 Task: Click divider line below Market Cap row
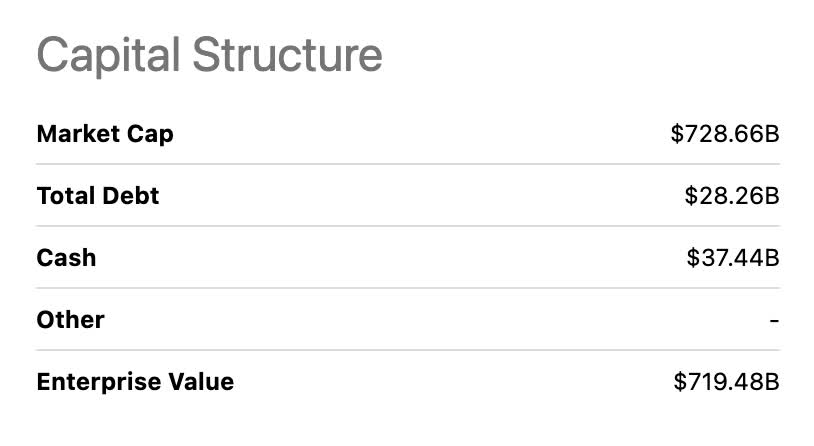[407, 164]
